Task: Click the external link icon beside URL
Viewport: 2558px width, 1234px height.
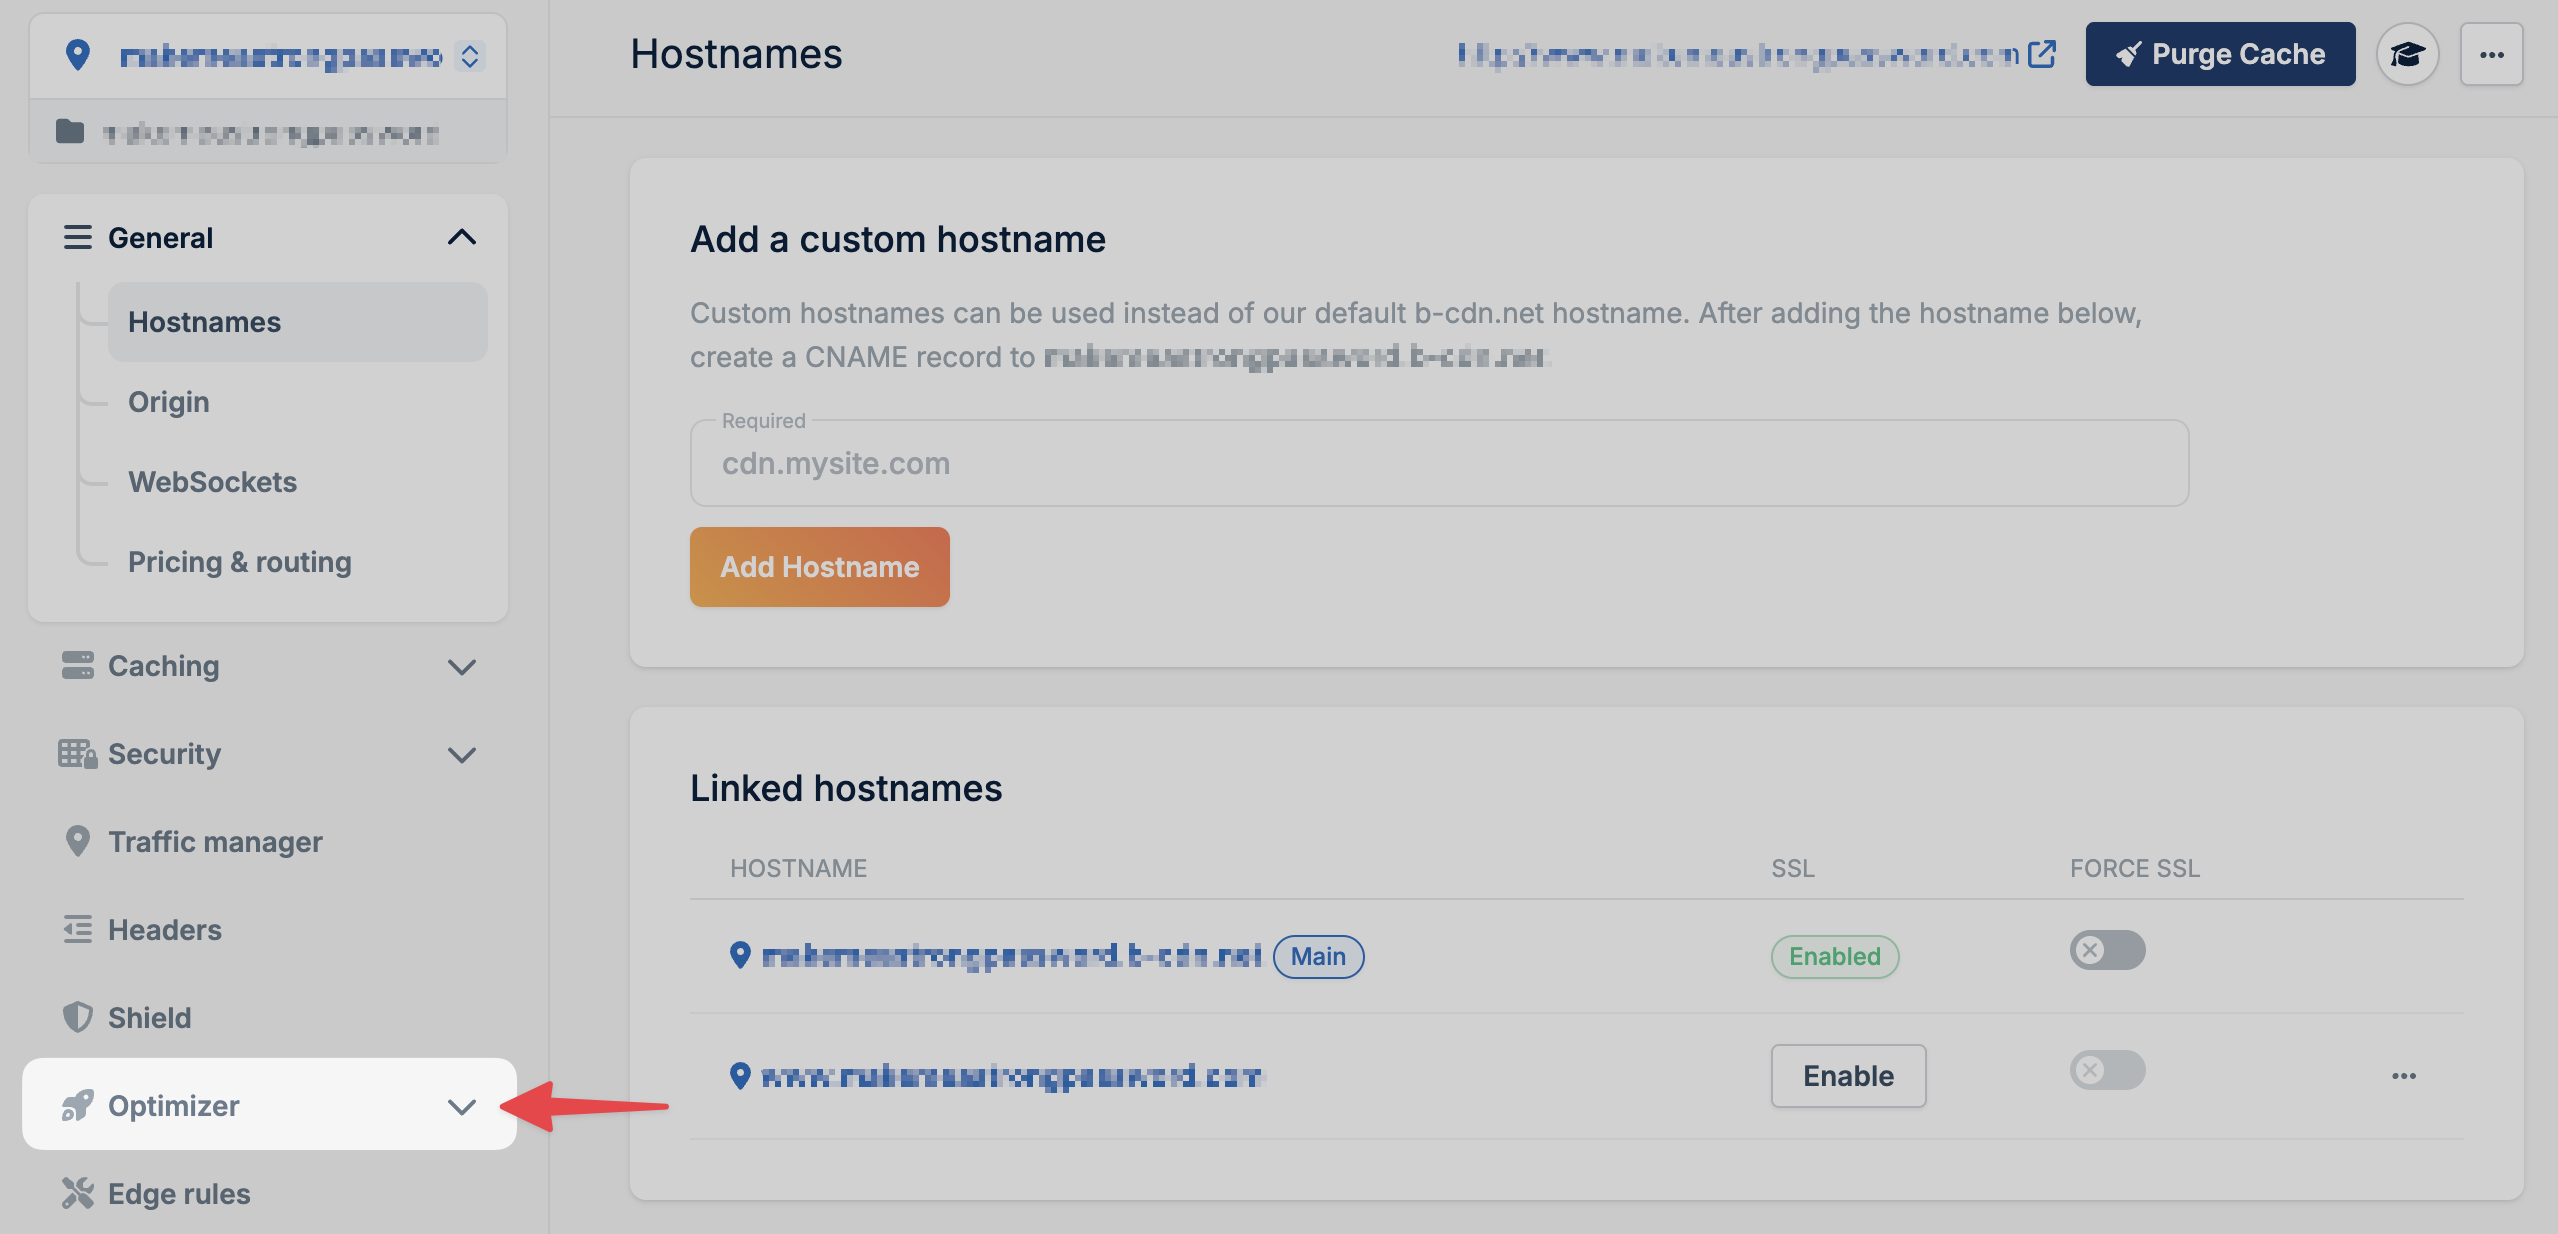Action: tap(2041, 54)
